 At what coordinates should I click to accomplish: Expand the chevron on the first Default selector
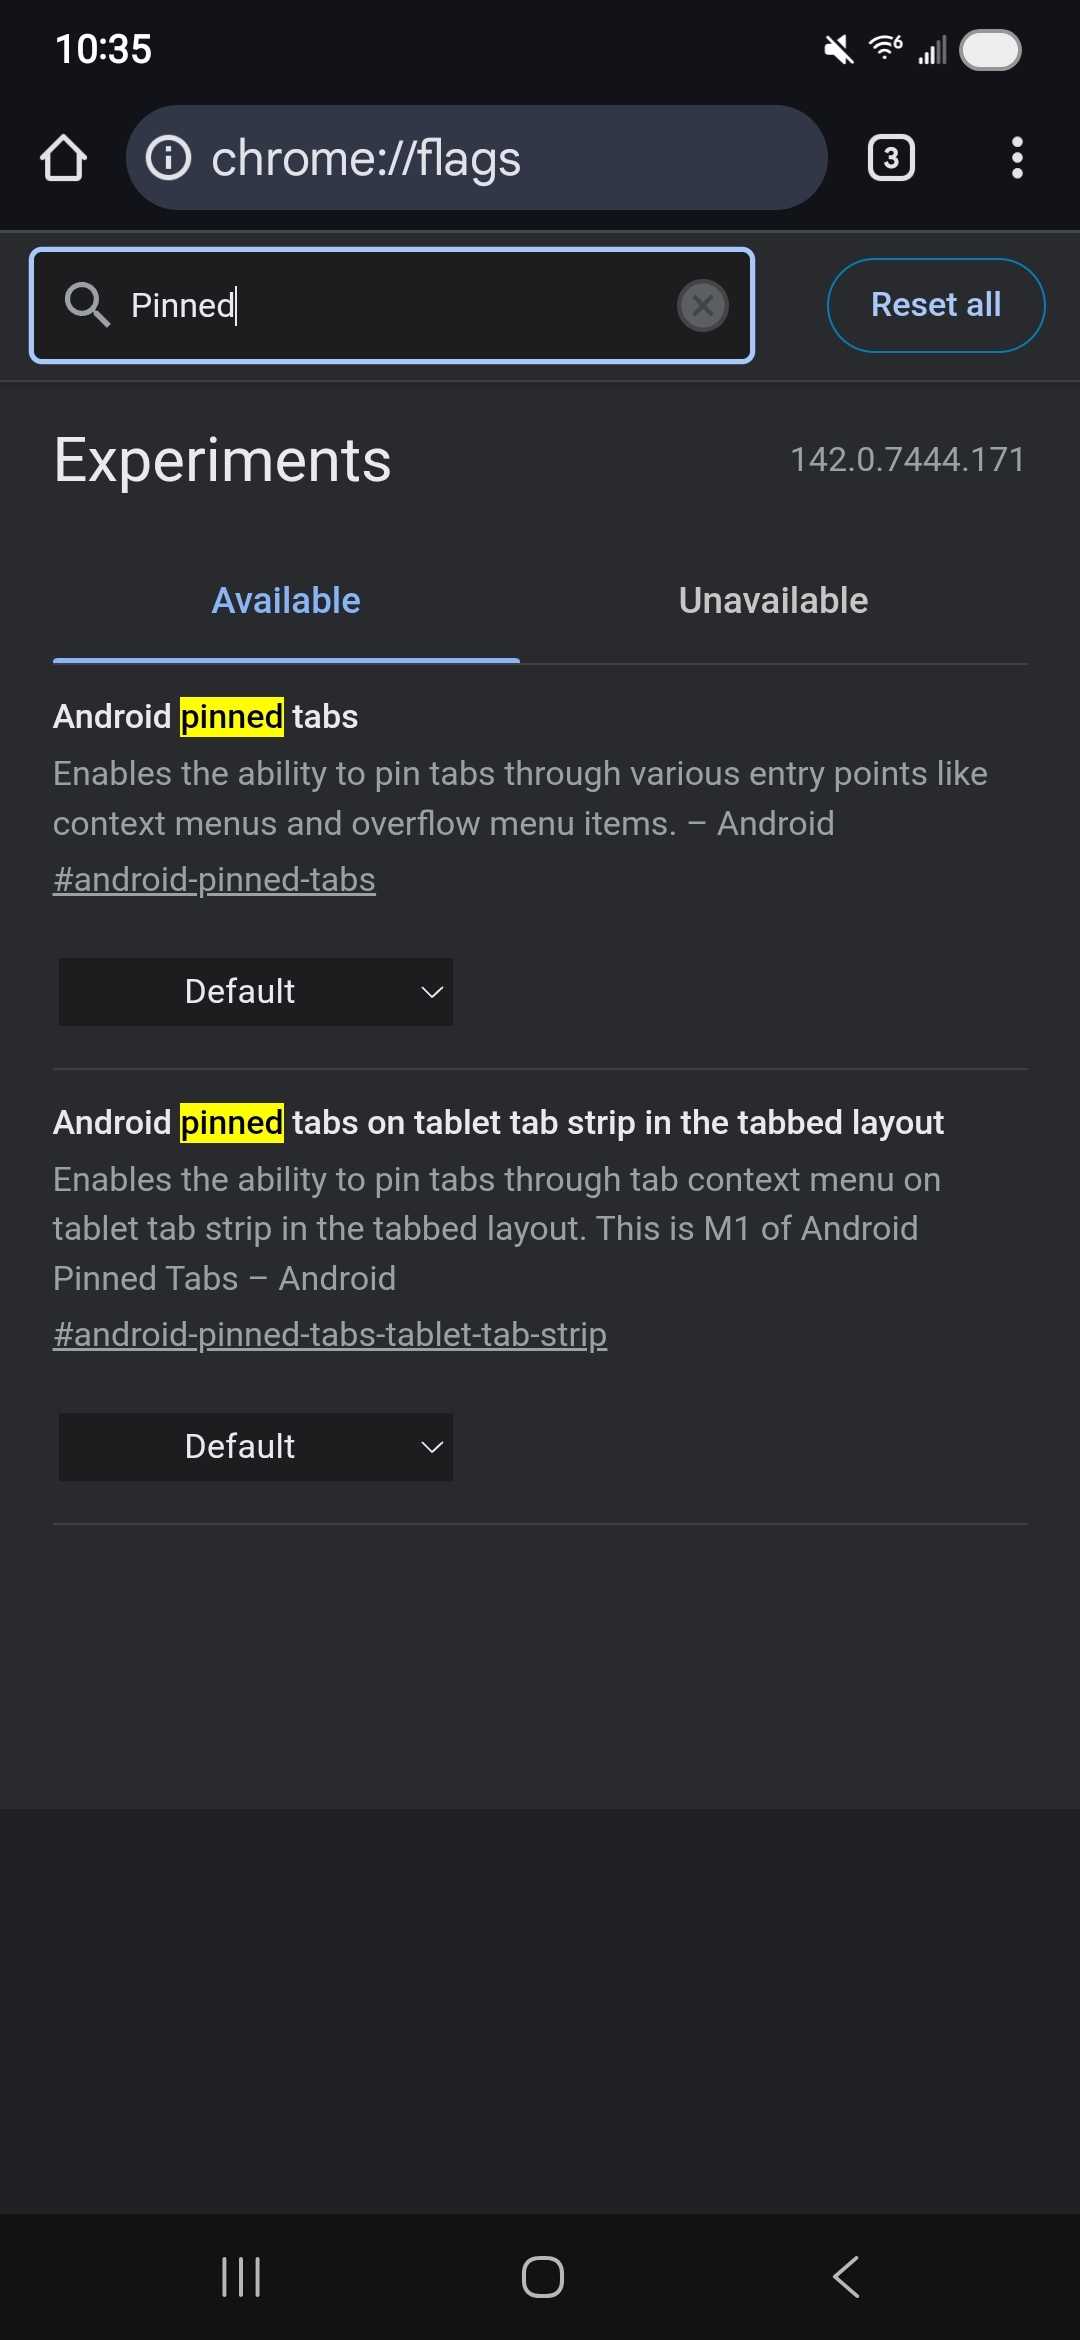[x=430, y=992]
